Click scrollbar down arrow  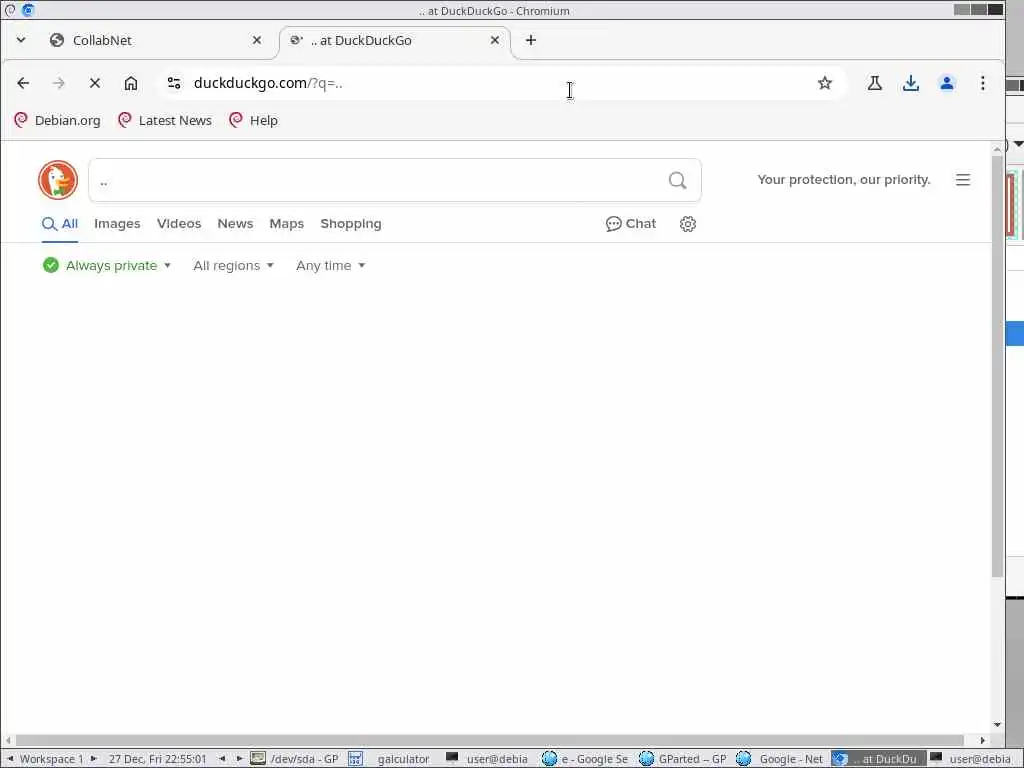[997, 724]
